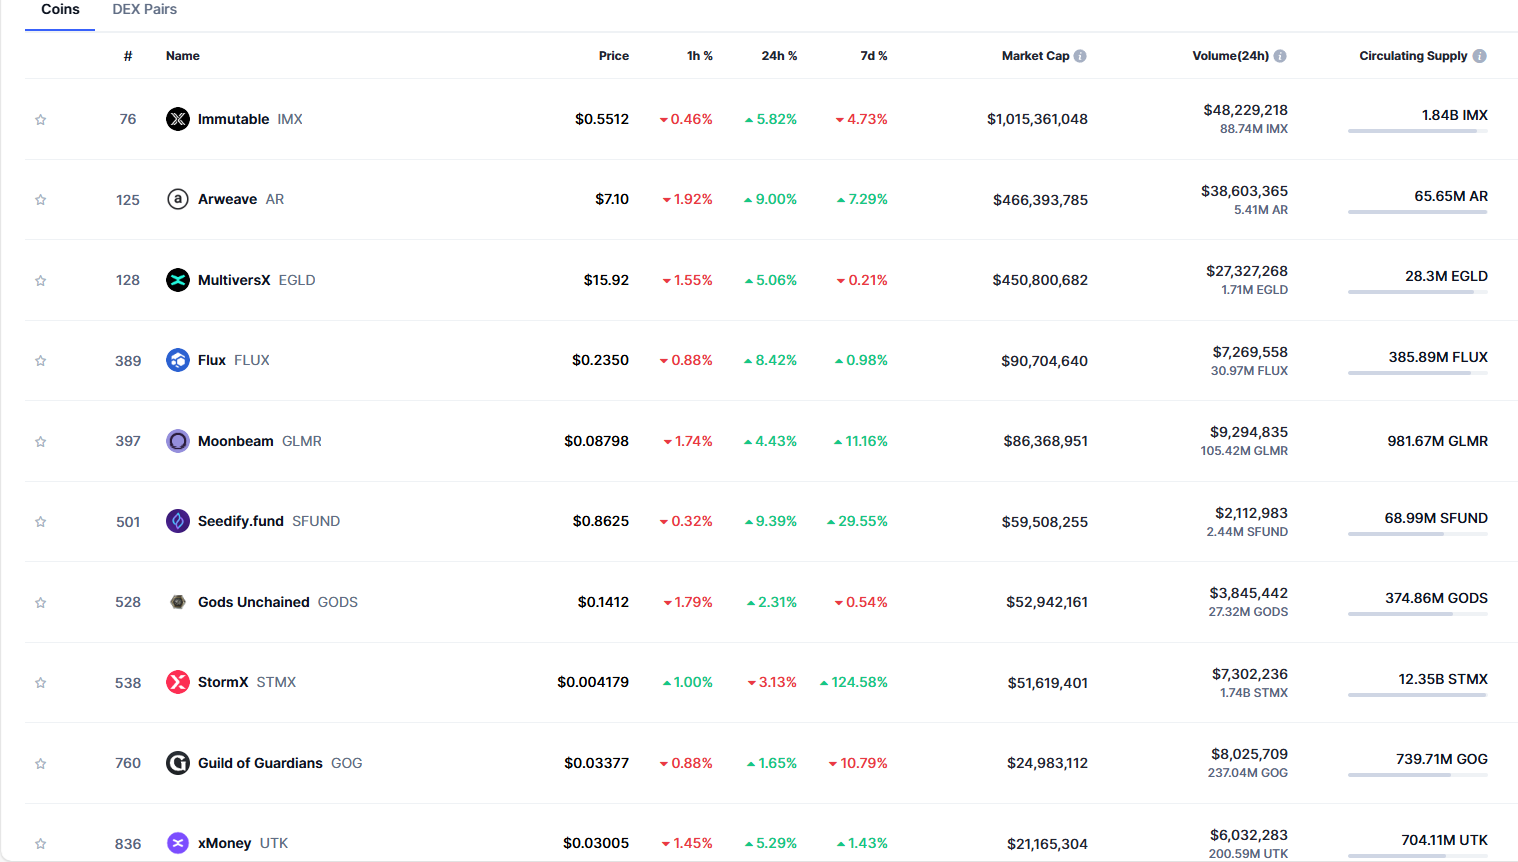Click the Guild of Guardians coin logo
The image size is (1518, 862).
[x=177, y=762]
